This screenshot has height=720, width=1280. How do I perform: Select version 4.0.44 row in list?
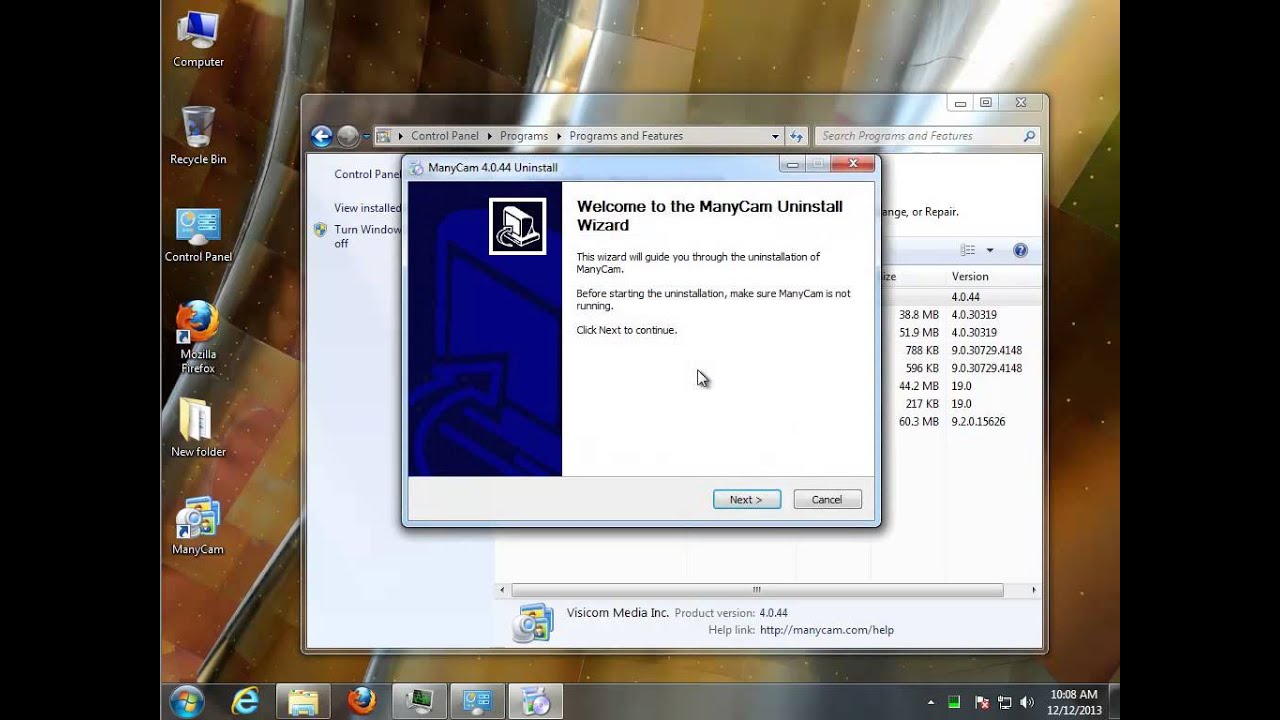click(961, 297)
